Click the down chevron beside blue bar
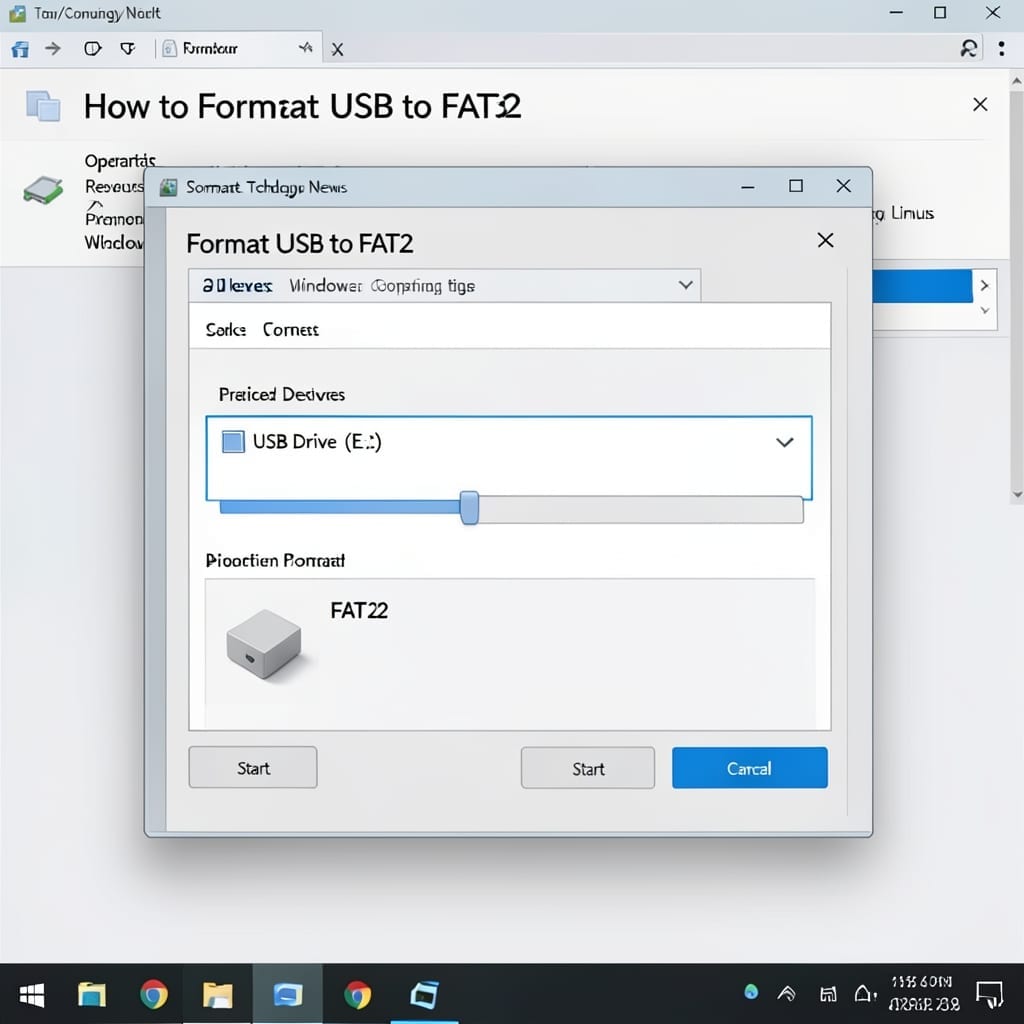1024x1024 pixels. (985, 311)
